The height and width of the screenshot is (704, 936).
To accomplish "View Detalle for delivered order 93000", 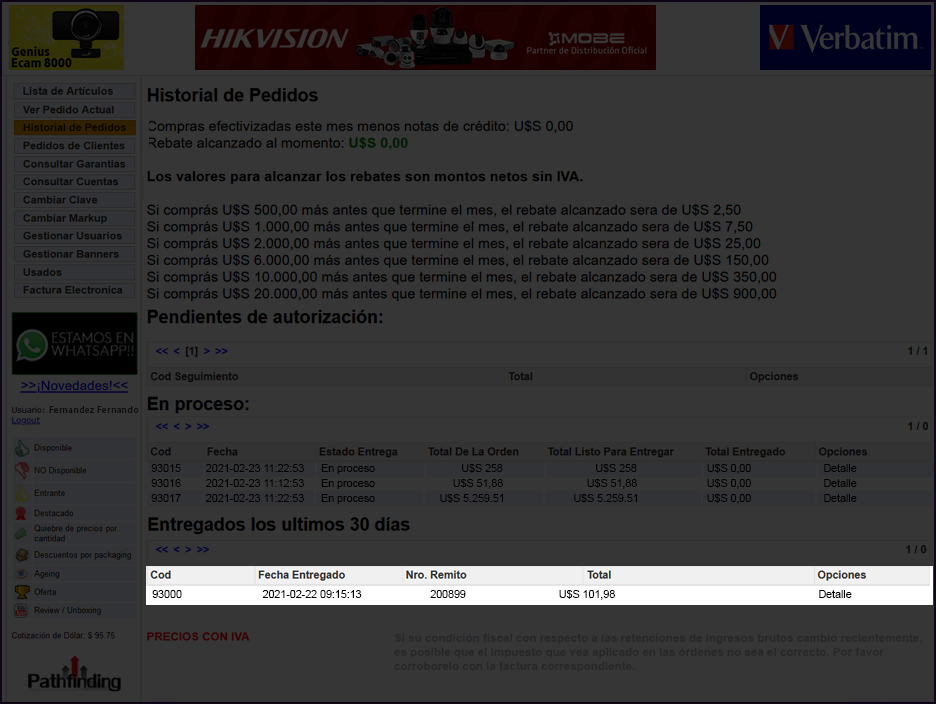I will pyautogui.click(x=835, y=594).
